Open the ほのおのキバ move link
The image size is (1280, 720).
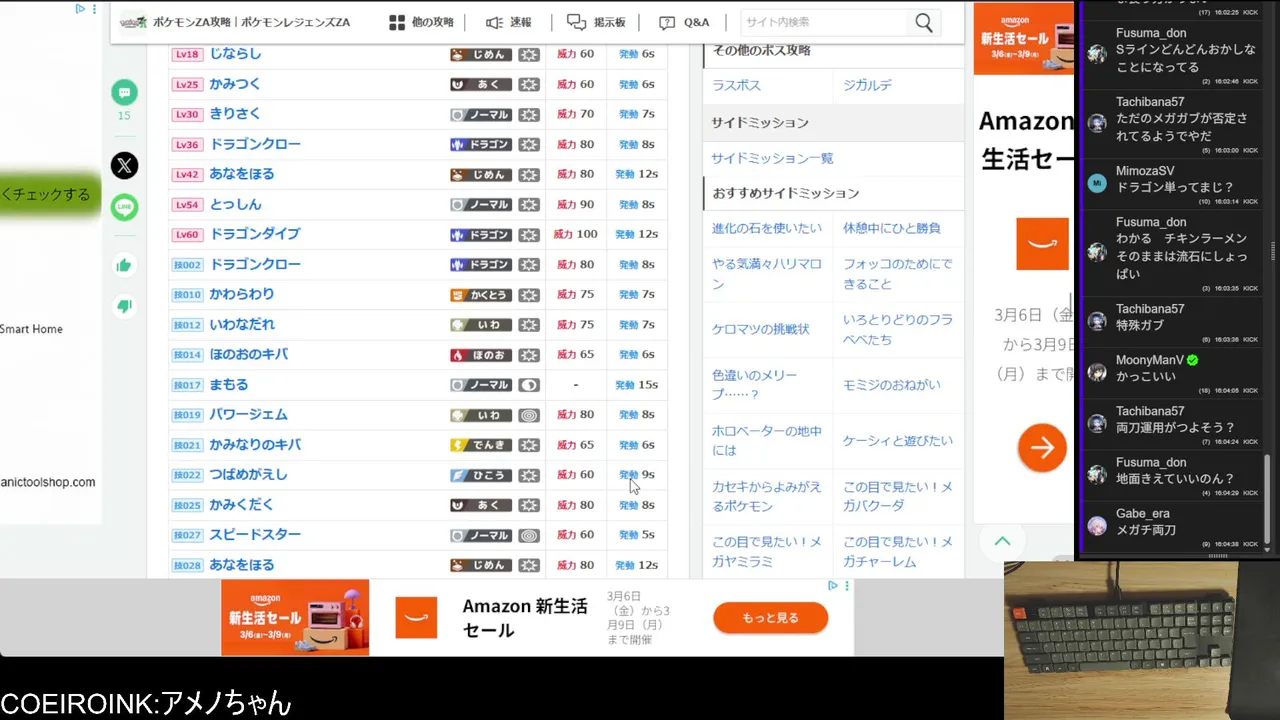click(x=248, y=354)
